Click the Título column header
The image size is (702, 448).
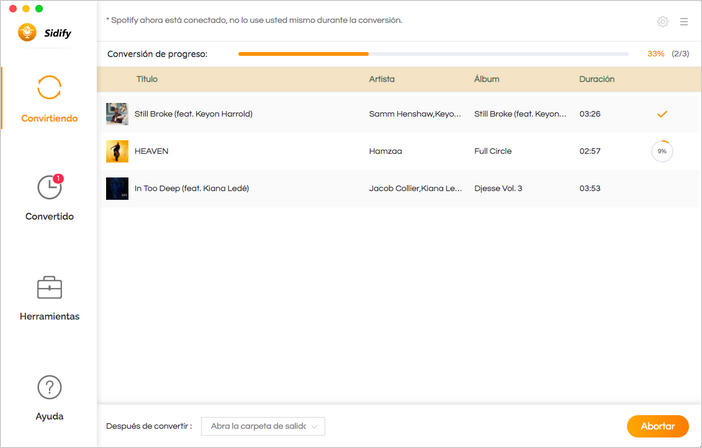(147, 79)
